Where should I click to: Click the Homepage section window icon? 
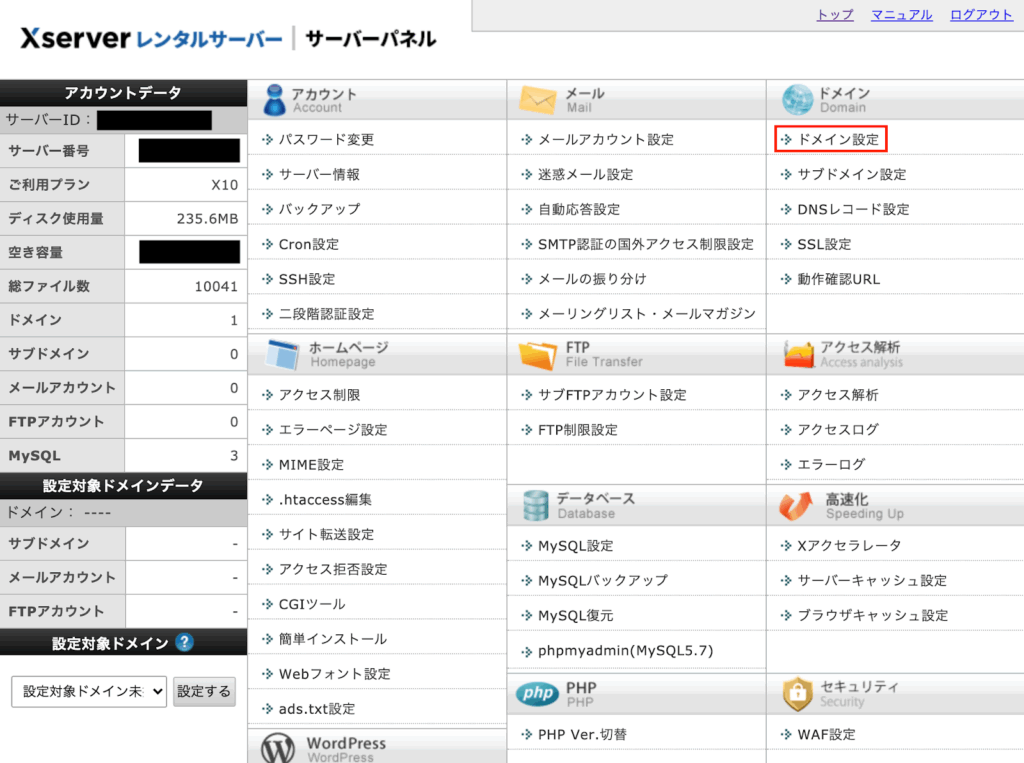coord(281,354)
